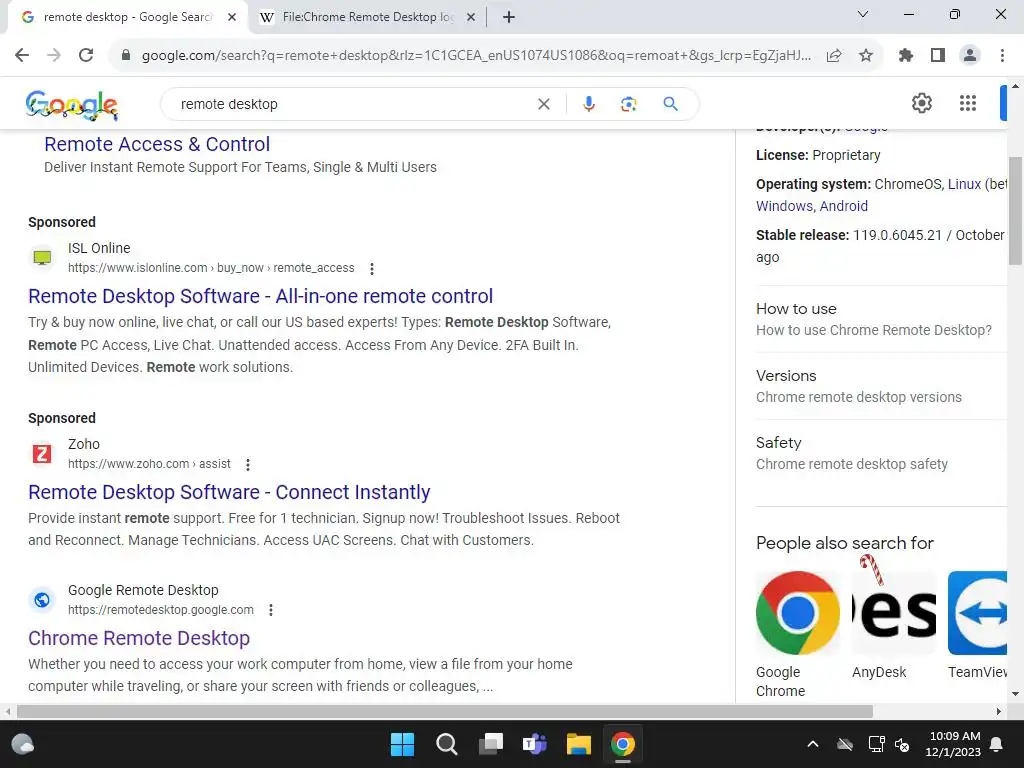
Task: Open clock showing 10:09 AM
Action: point(953,744)
